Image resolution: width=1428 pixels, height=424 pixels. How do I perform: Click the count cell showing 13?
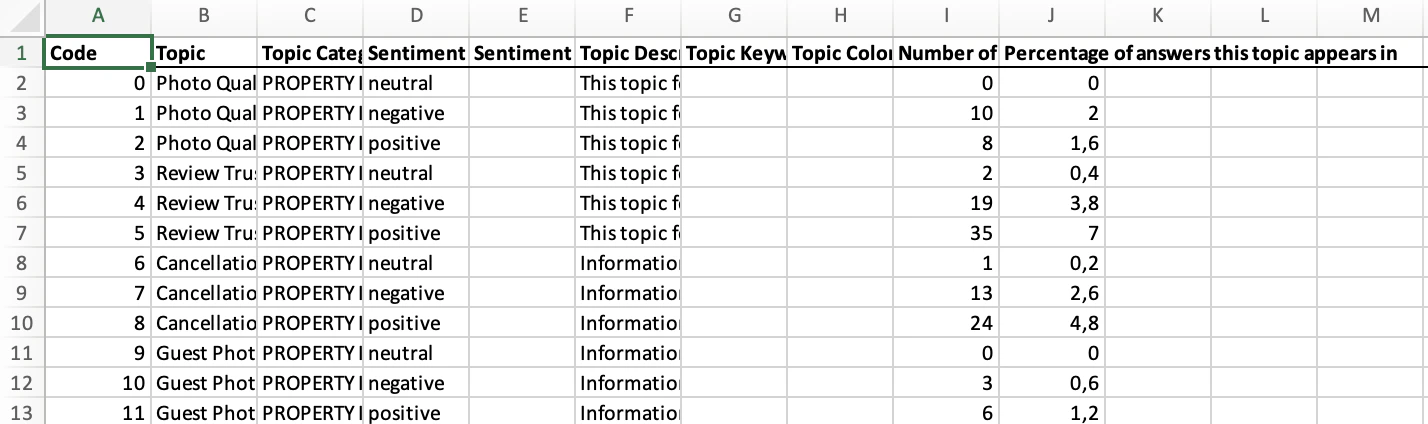[946, 293]
